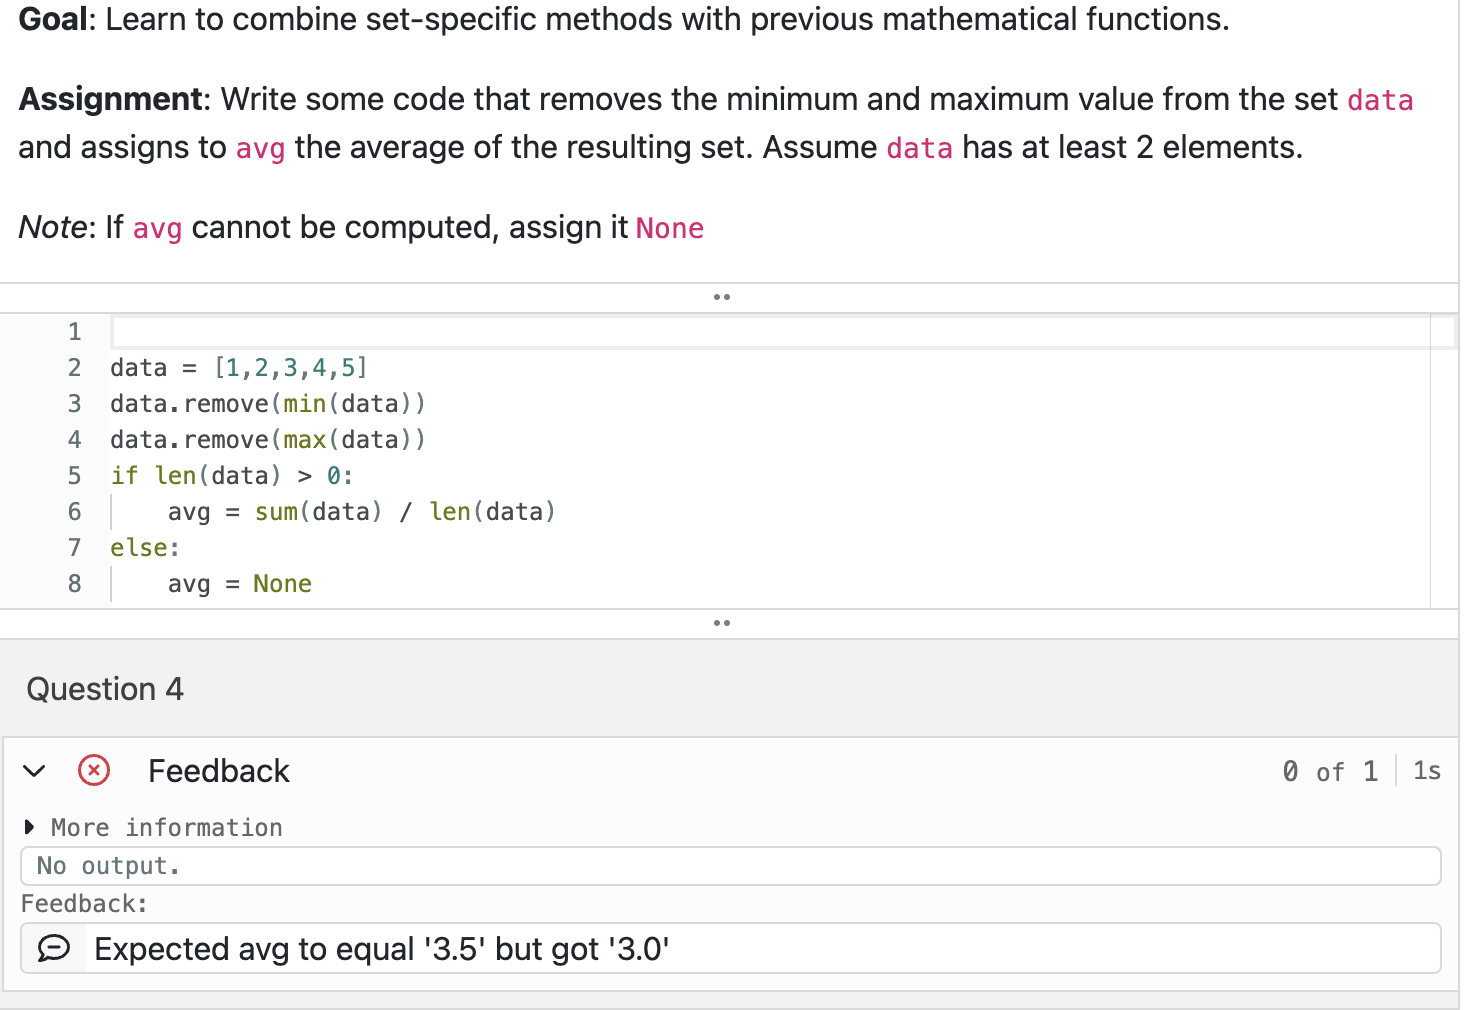This screenshot has width=1468, height=1010.
Task: Select the Question 4 heading
Action: click(104, 689)
